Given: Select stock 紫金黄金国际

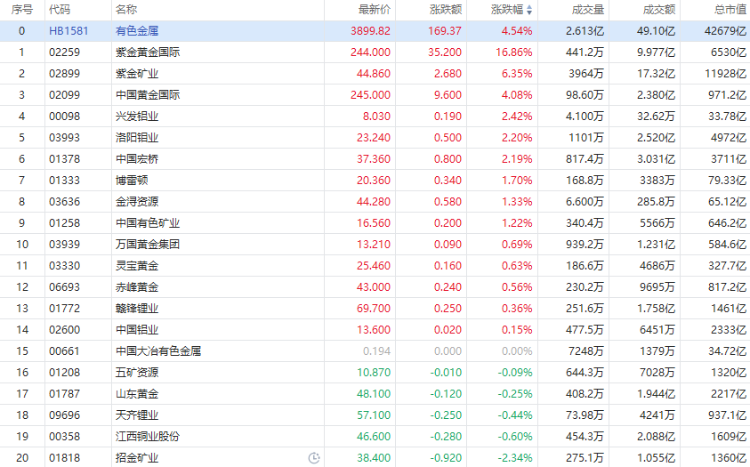Looking at the screenshot, I should pyautogui.click(x=148, y=52).
